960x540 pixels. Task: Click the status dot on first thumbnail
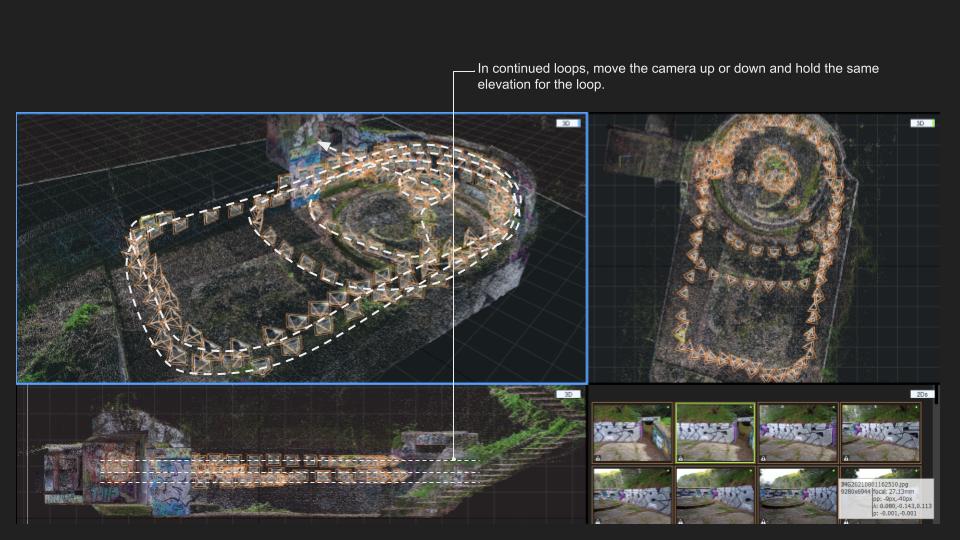(667, 409)
